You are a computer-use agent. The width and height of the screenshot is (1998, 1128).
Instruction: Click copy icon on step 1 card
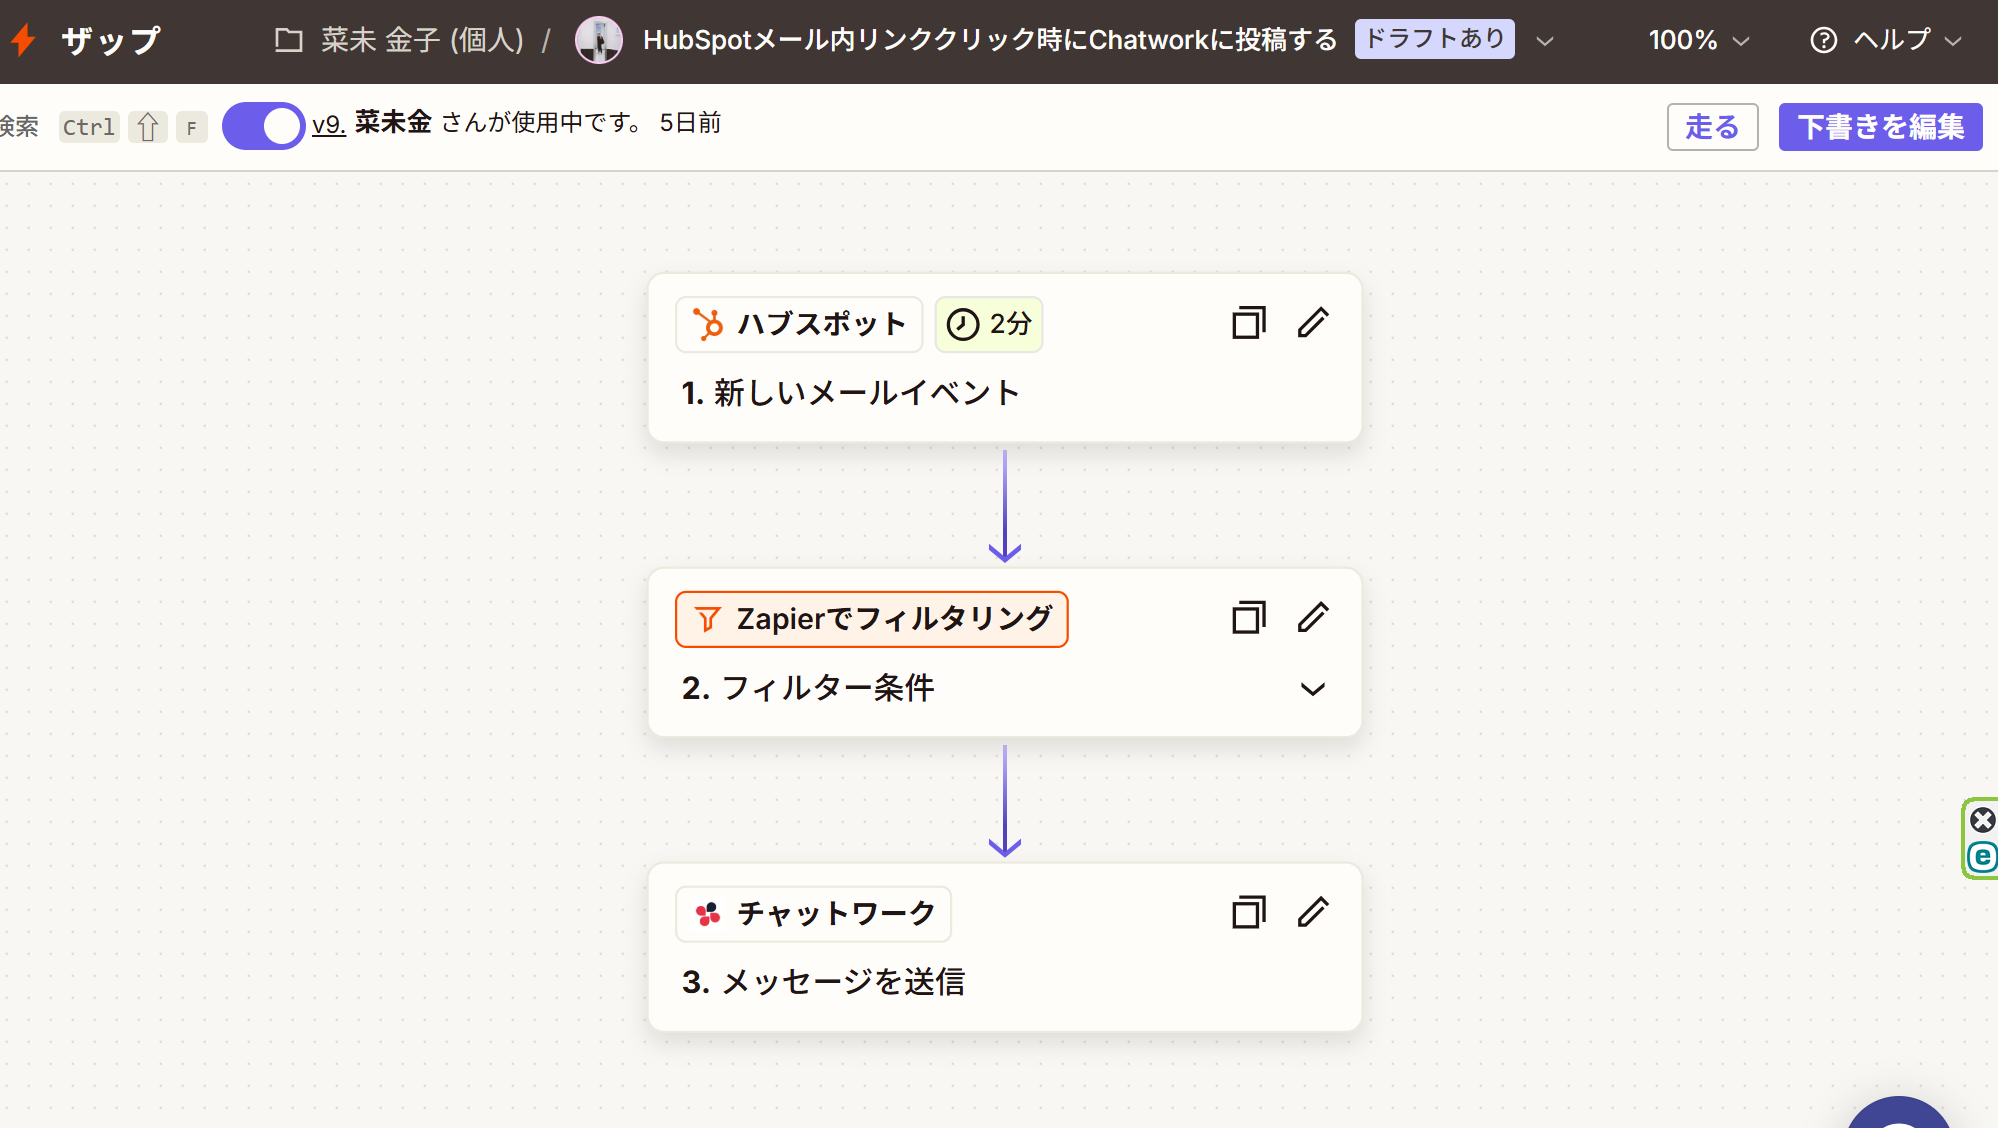(1248, 323)
